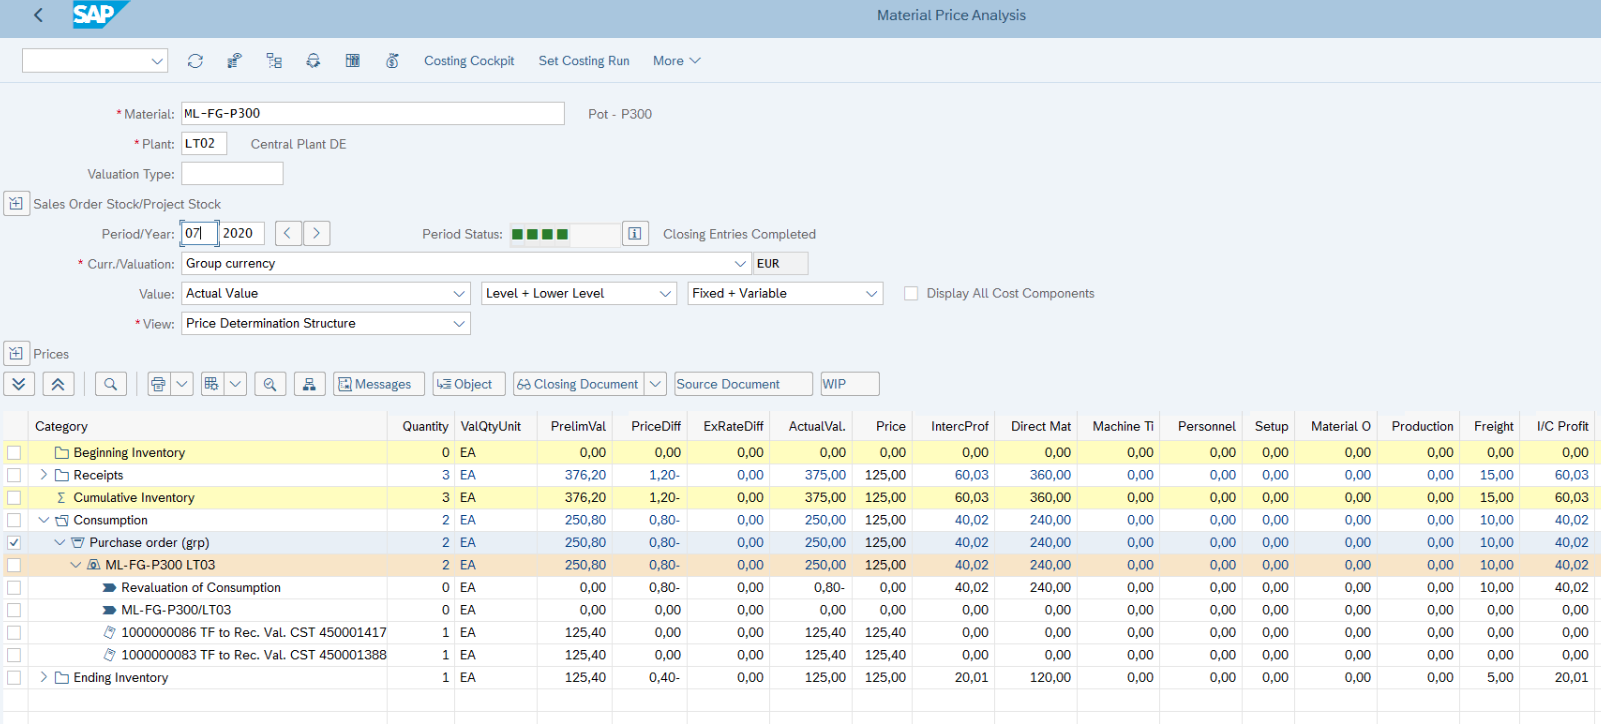Click the document icon of 1000000086 row
Screen dimensions: 1601x724
coord(110,633)
